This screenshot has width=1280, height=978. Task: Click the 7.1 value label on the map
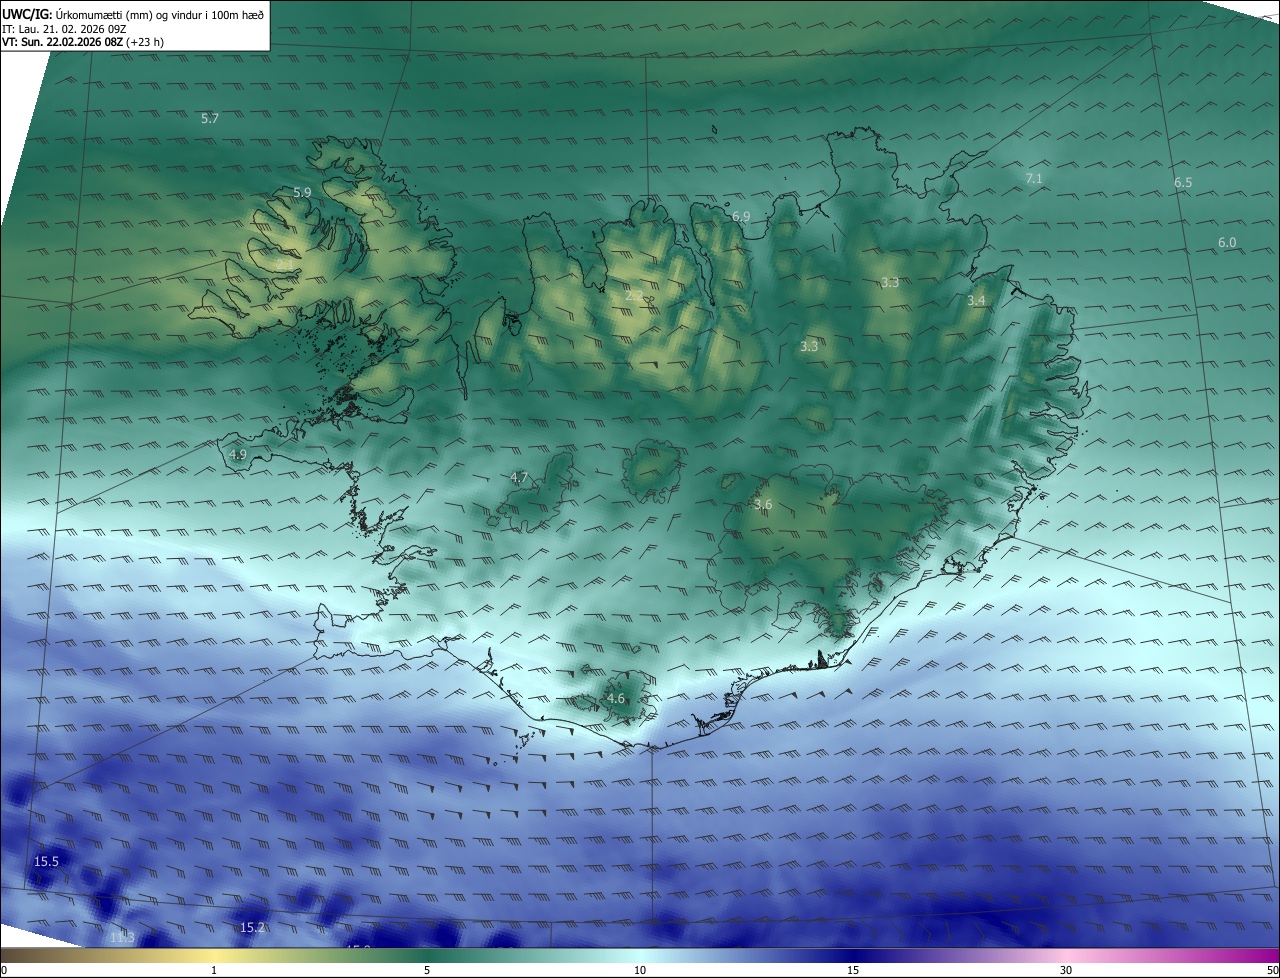(x=1034, y=178)
